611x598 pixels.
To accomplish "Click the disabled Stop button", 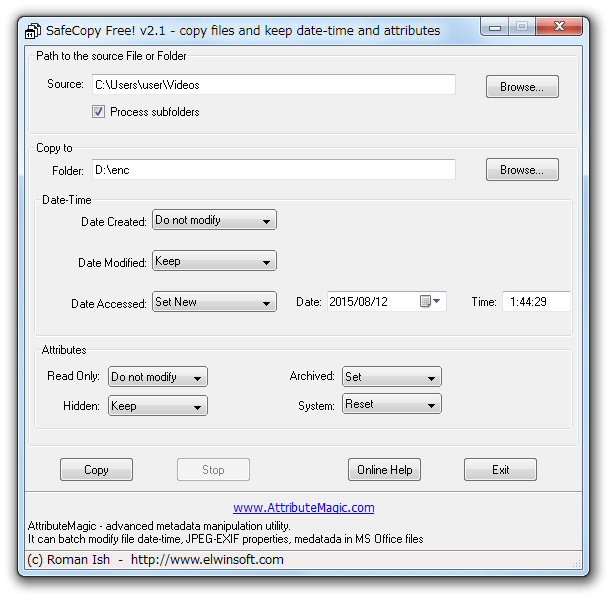I will 213,469.
